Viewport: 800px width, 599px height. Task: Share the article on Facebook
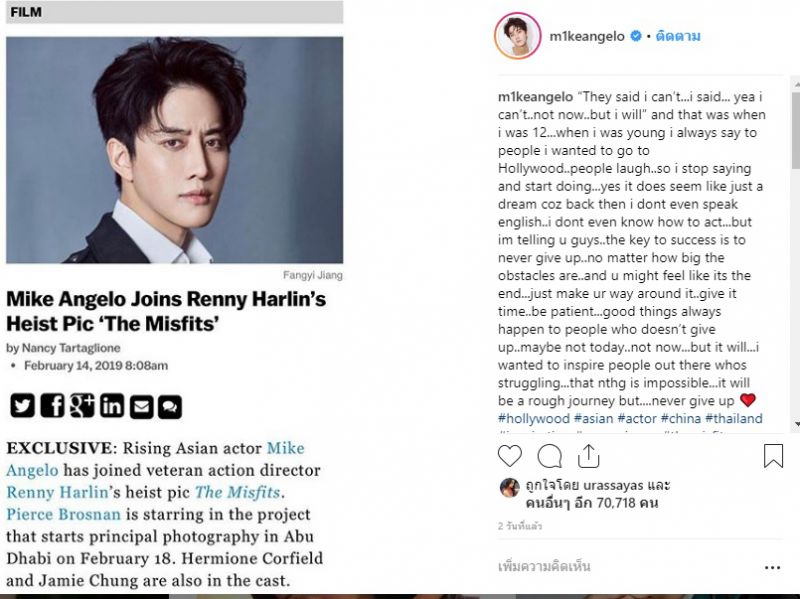coord(53,406)
